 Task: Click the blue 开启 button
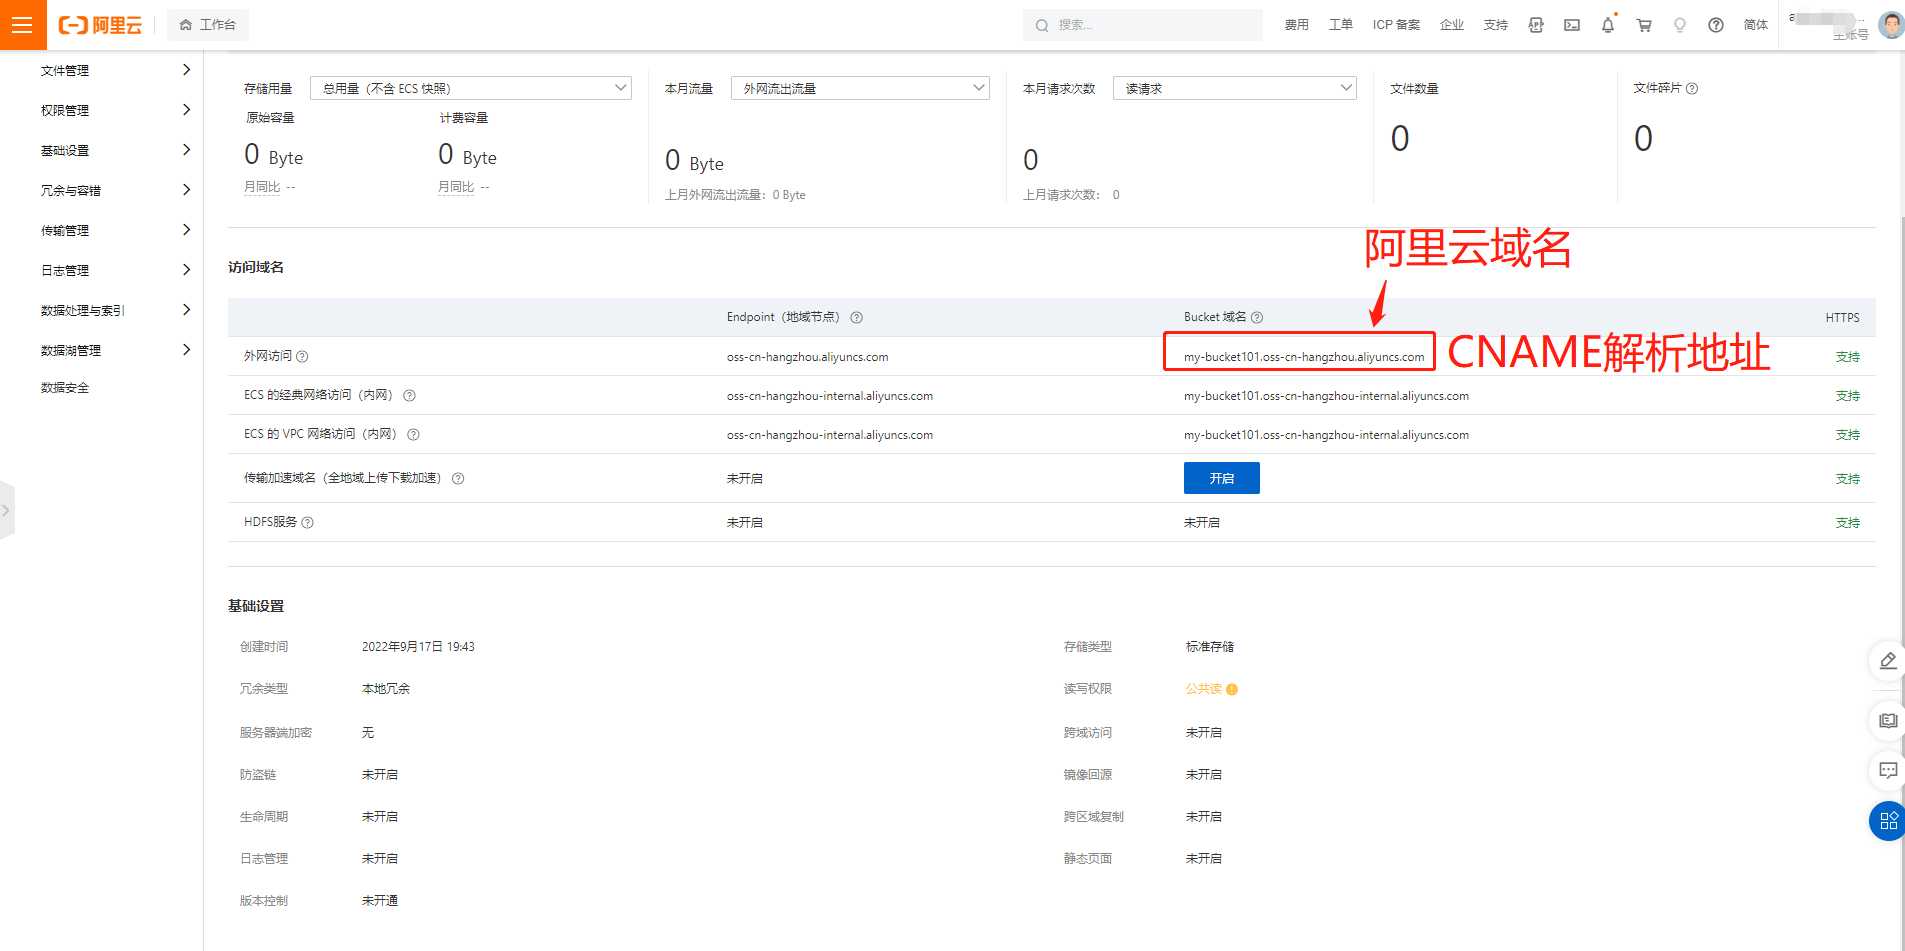1221,478
